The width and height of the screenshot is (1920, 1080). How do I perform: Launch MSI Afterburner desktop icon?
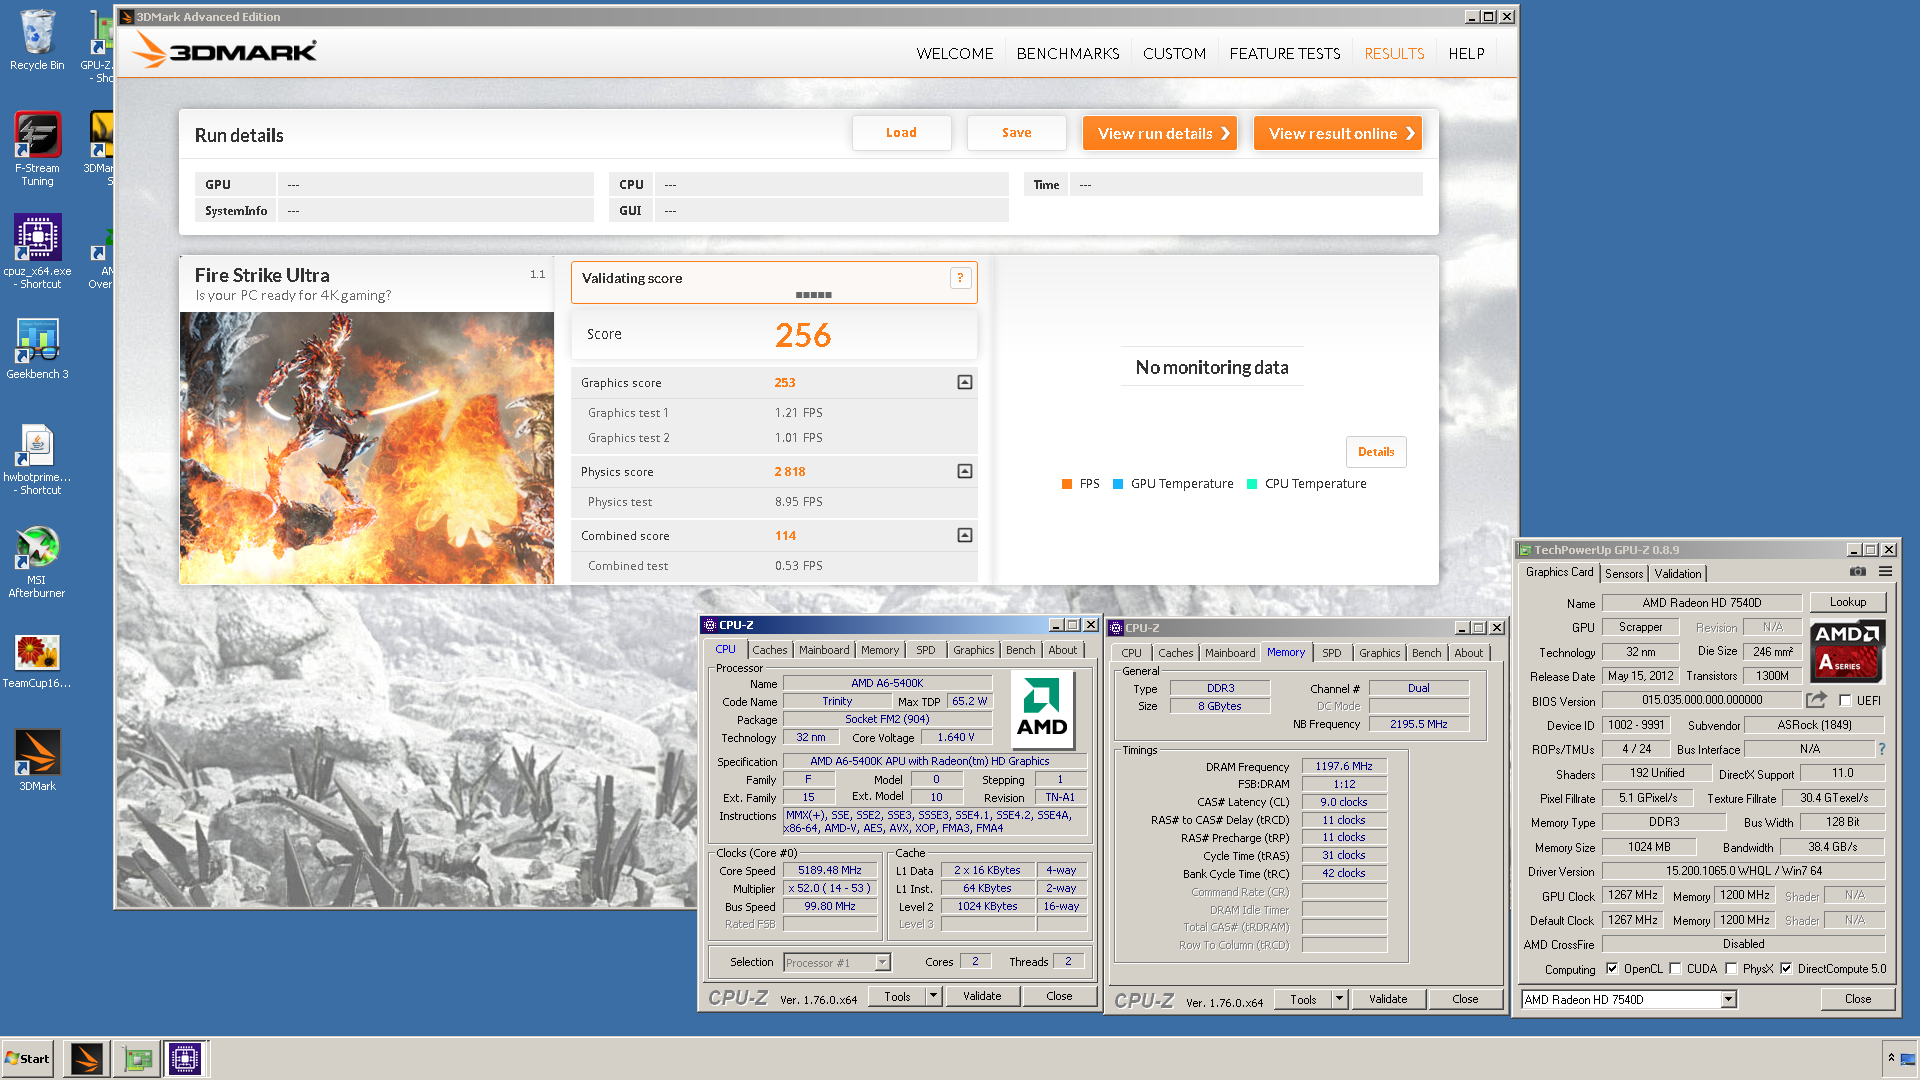pos(37,563)
